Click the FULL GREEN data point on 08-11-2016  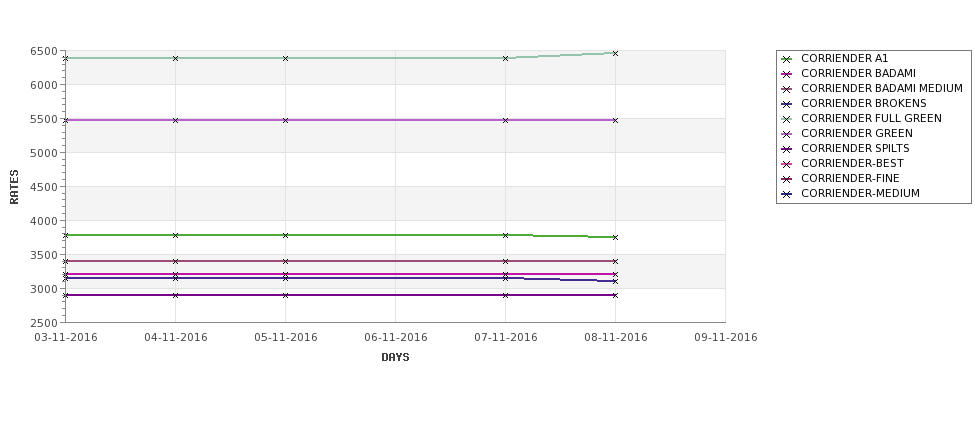point(616,53)
